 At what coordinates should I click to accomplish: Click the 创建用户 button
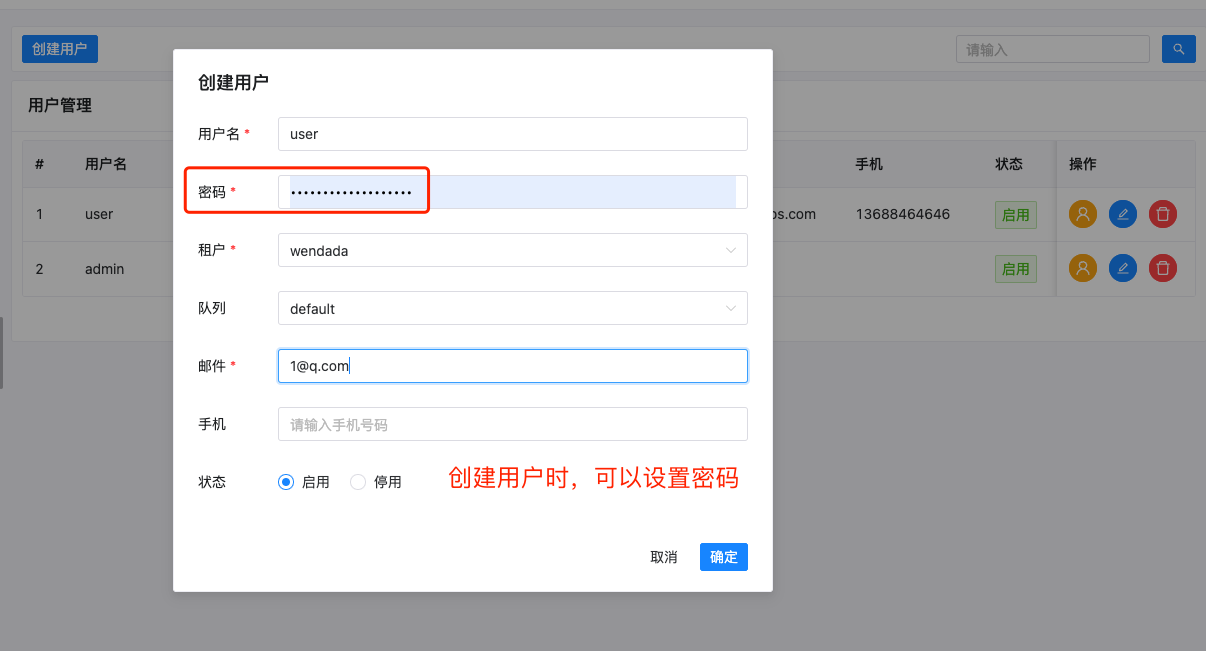click(x=59, y=48)
